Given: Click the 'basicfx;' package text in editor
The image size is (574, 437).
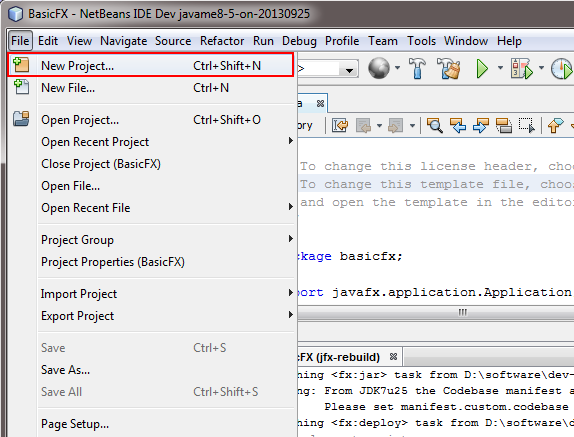Looking at the screenshot, I should pyautogui.click(x=371, y=256).
